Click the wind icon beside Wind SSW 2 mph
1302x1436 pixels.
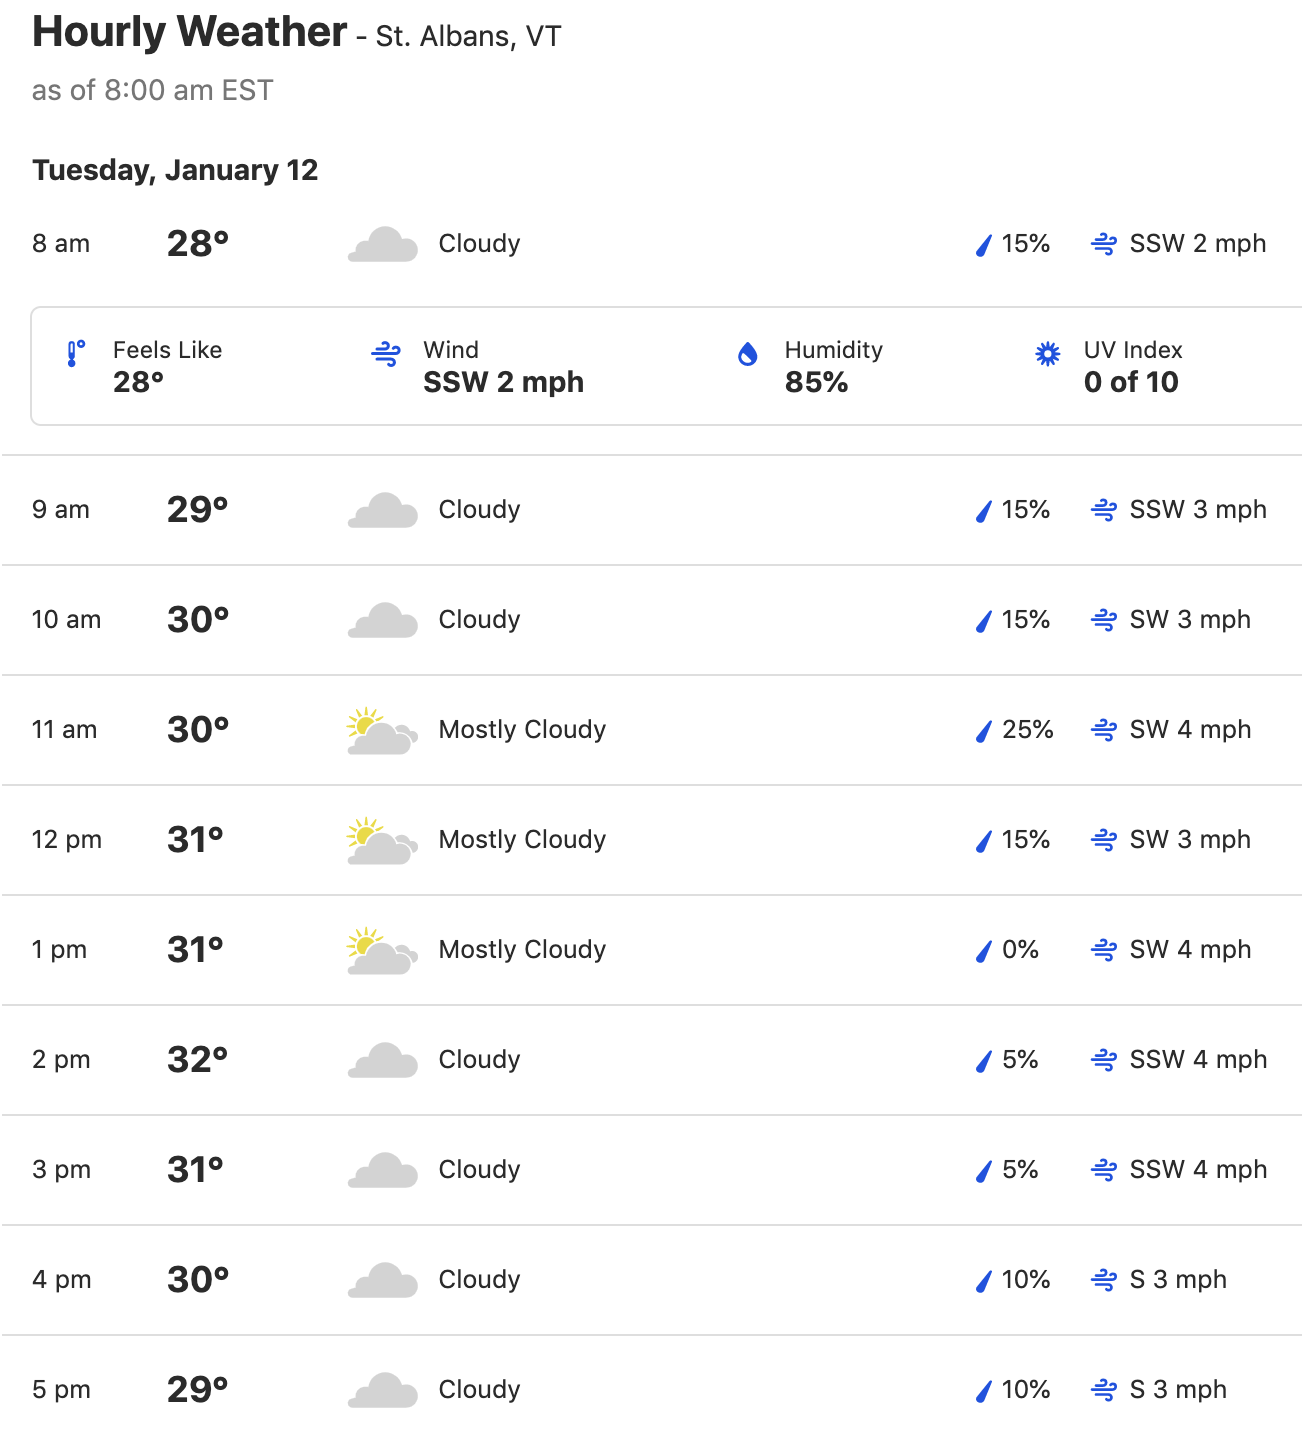(386, 354)
